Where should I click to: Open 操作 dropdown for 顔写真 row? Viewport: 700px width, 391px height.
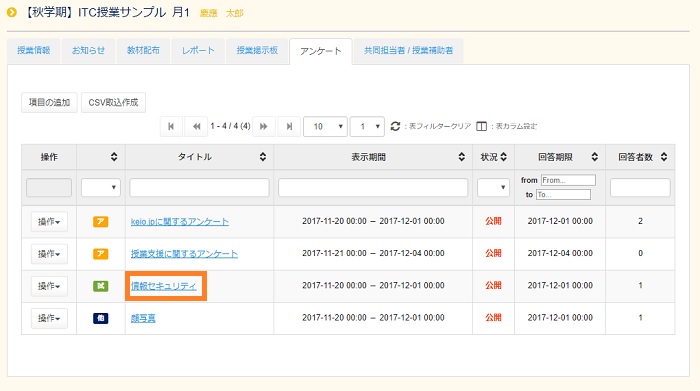tap(49, 318)
